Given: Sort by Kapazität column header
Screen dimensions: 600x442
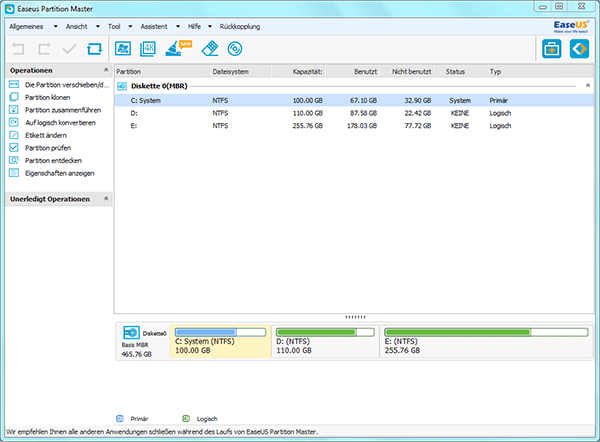Looking at the screenshot, I should click(x=298, y=72).
